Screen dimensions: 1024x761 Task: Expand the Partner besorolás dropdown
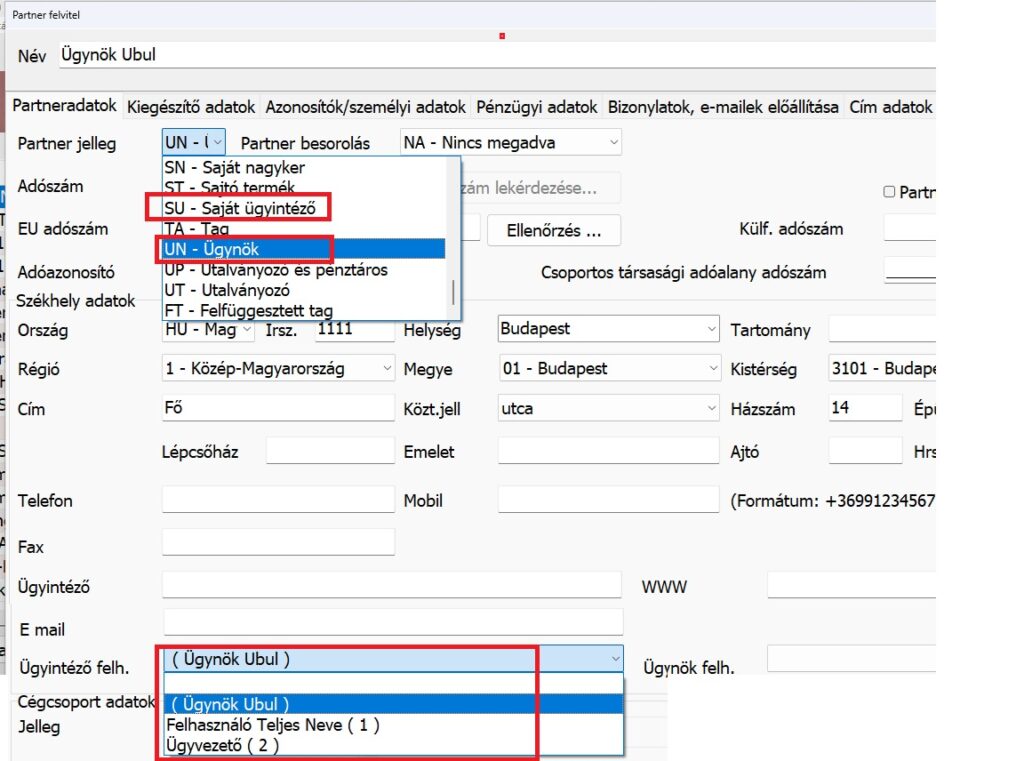click(x=511, y=142)
